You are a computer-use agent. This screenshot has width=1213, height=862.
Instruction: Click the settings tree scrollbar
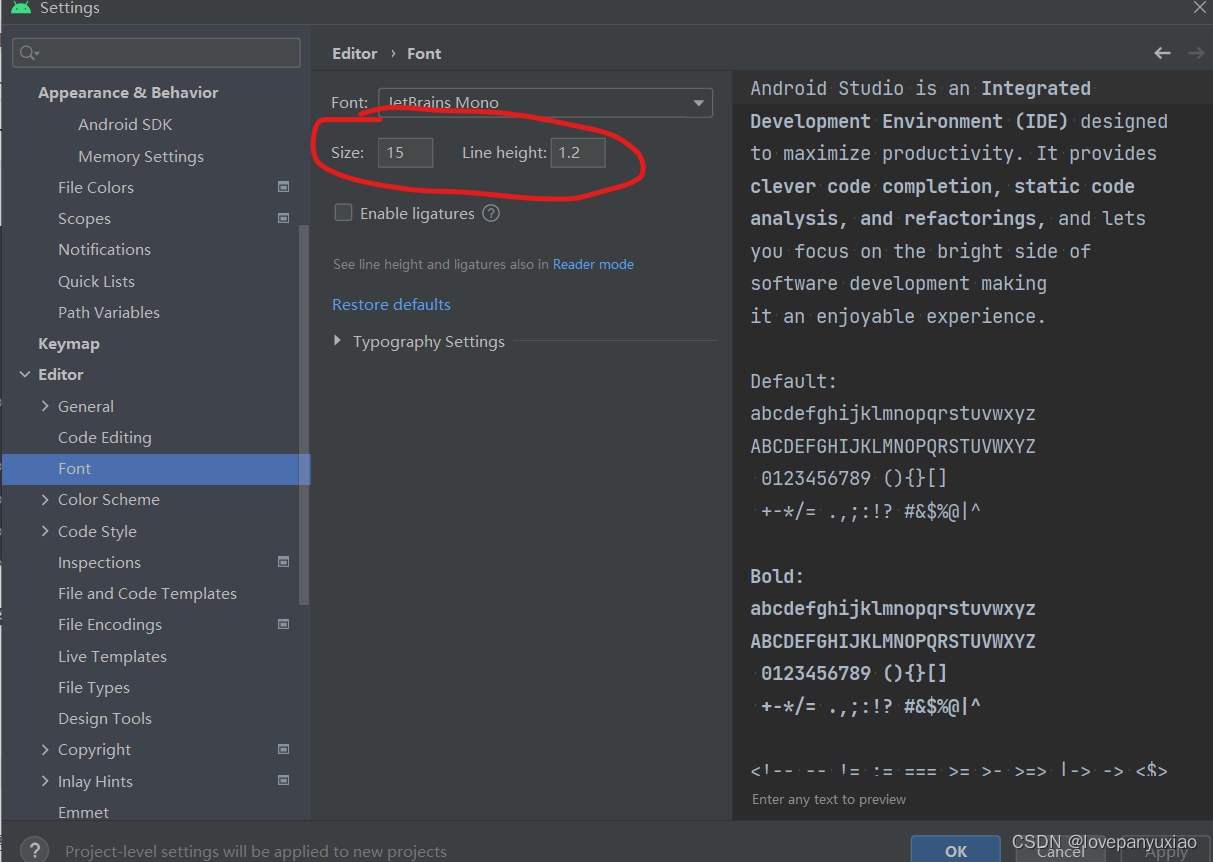point(304,414)
